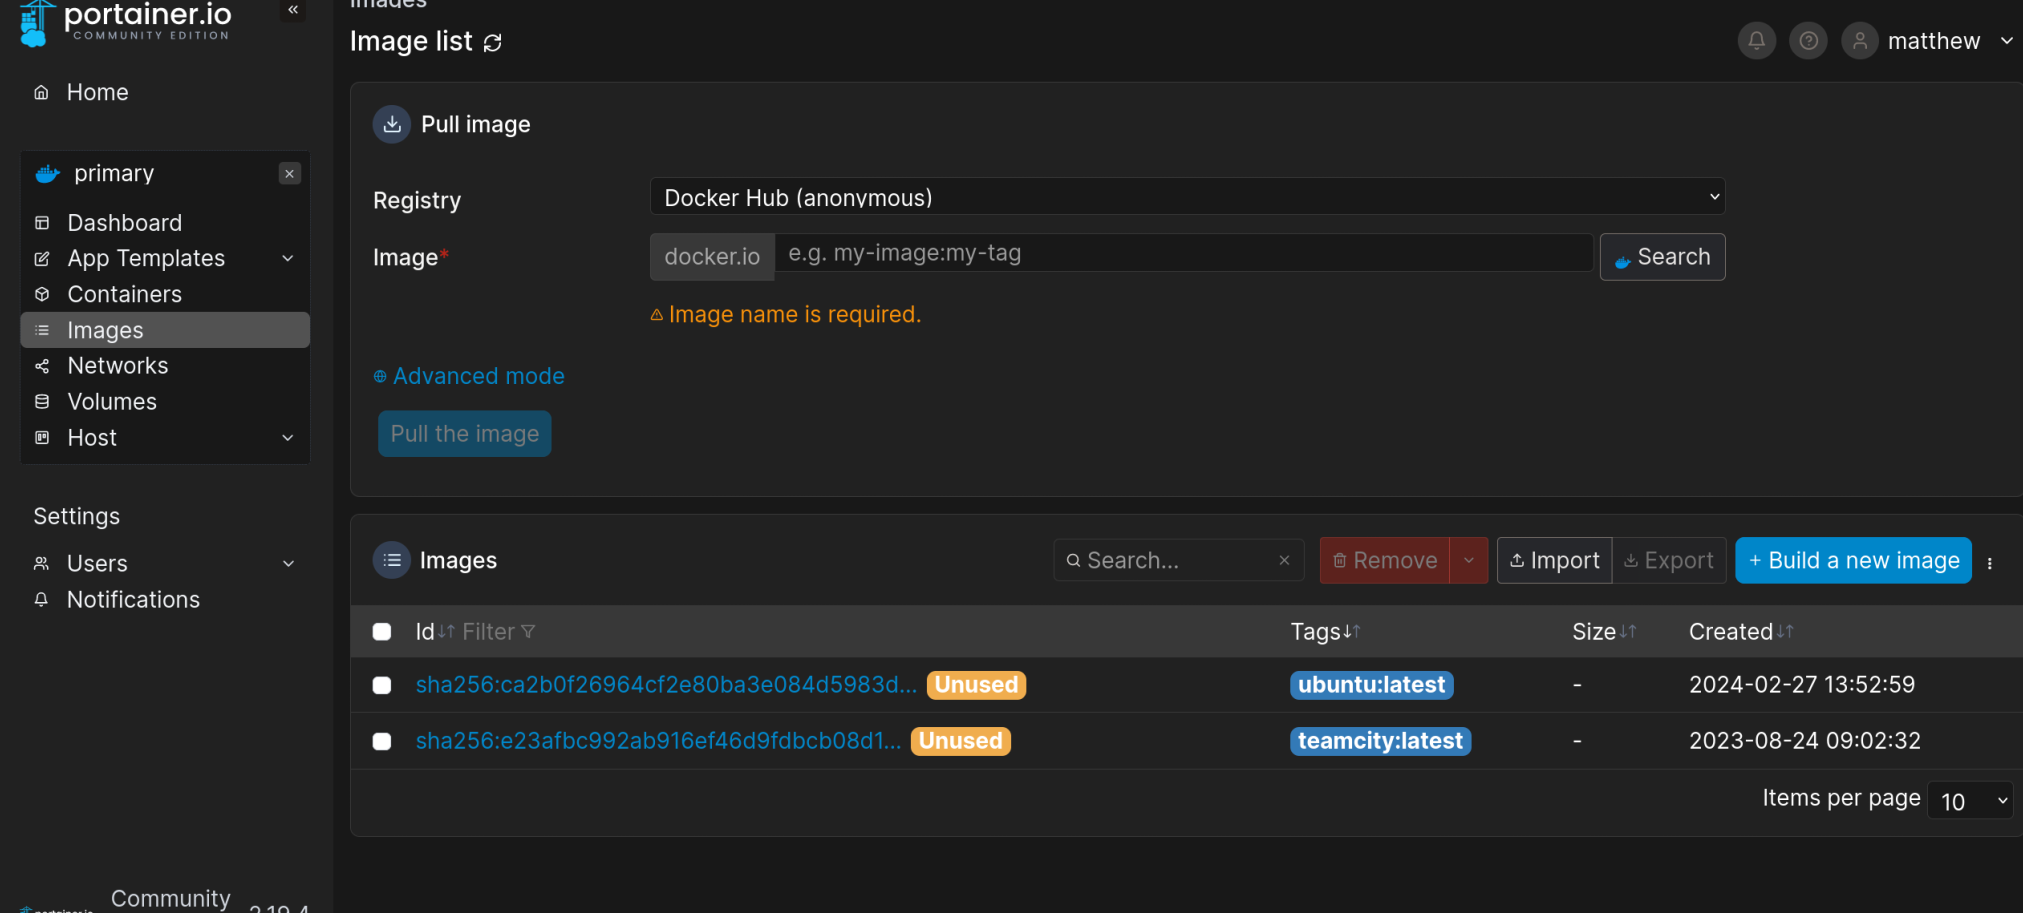Open App Templates in sidebar

tap(146, 259)
